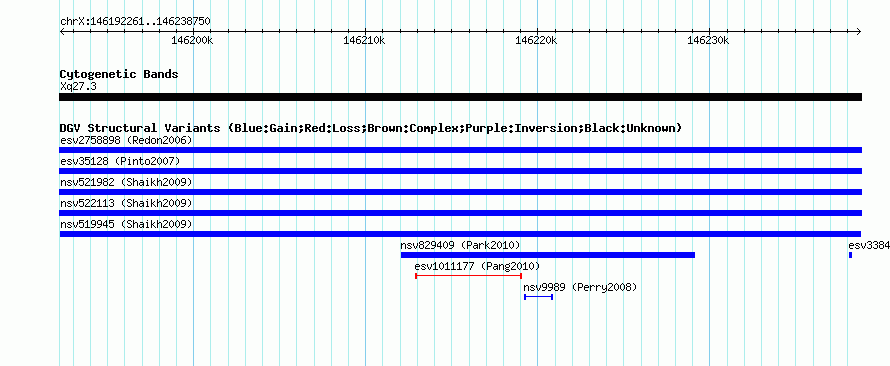890x366 pixels.
Task: Select the nsv829409 blue gain bar
Action: [x=548, y=255]
